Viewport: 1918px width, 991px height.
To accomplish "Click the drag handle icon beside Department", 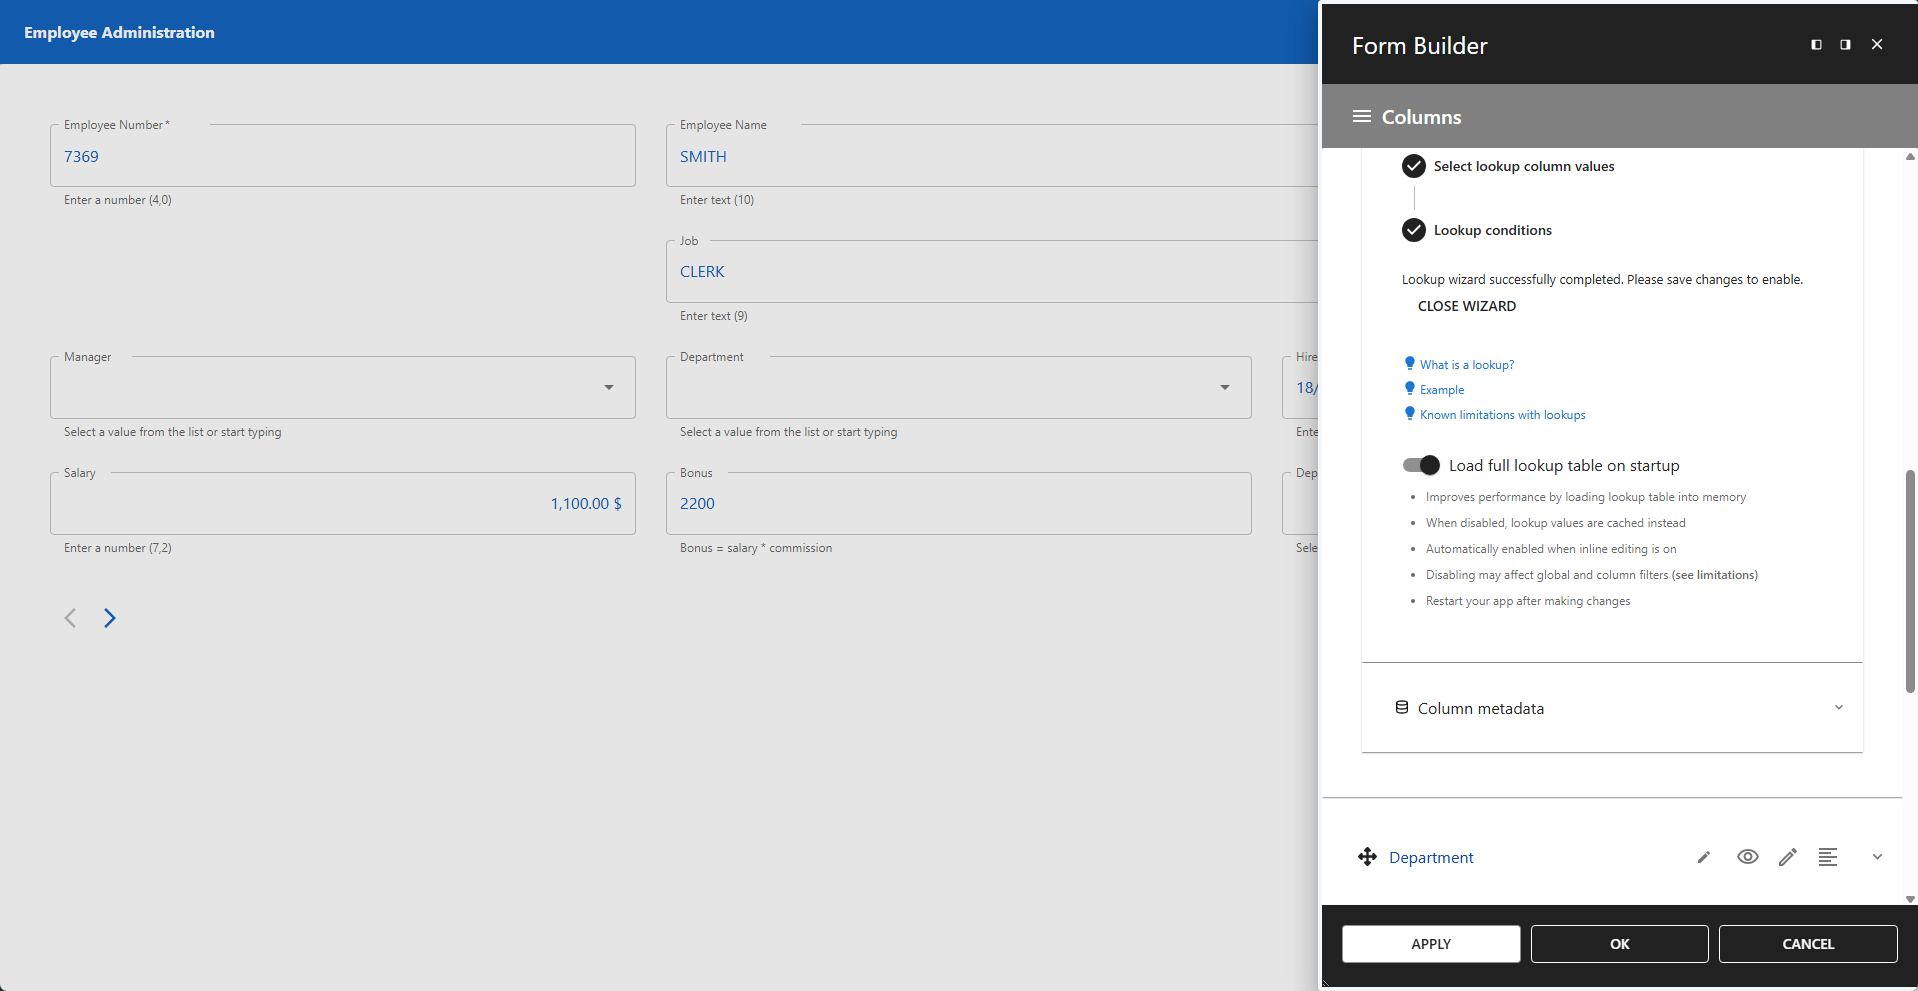I will coord(1368,857).
